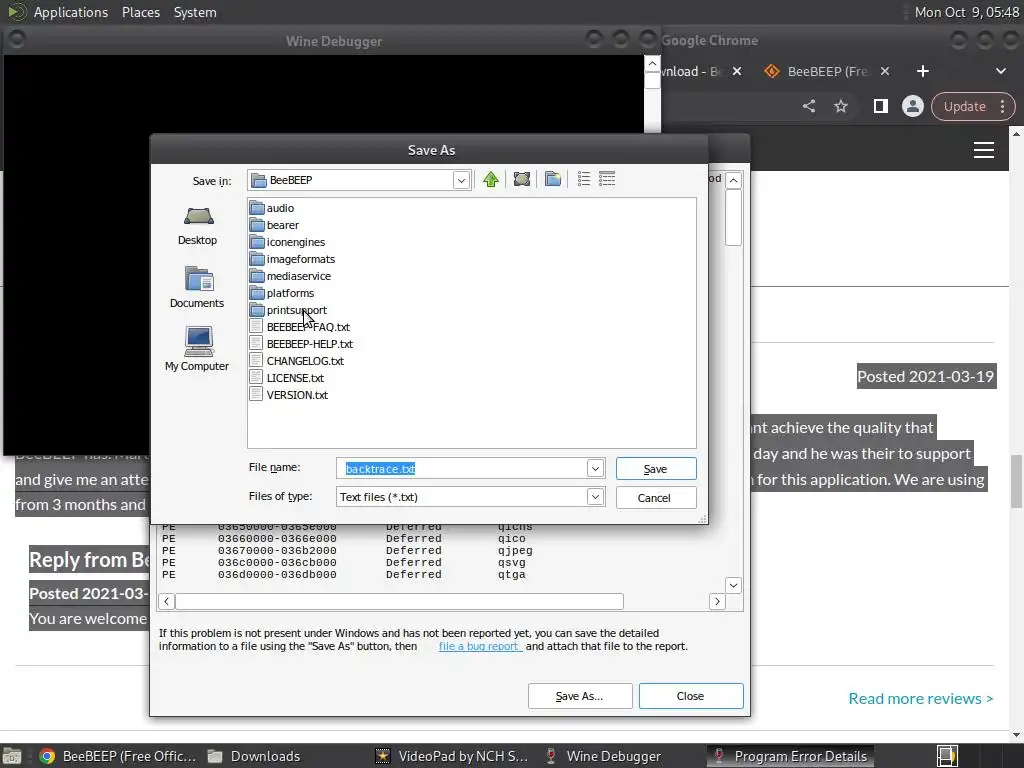The height and width of the screenshot is (768, 1024).
Task: Switch to details view icon
Action: [607, 179]
